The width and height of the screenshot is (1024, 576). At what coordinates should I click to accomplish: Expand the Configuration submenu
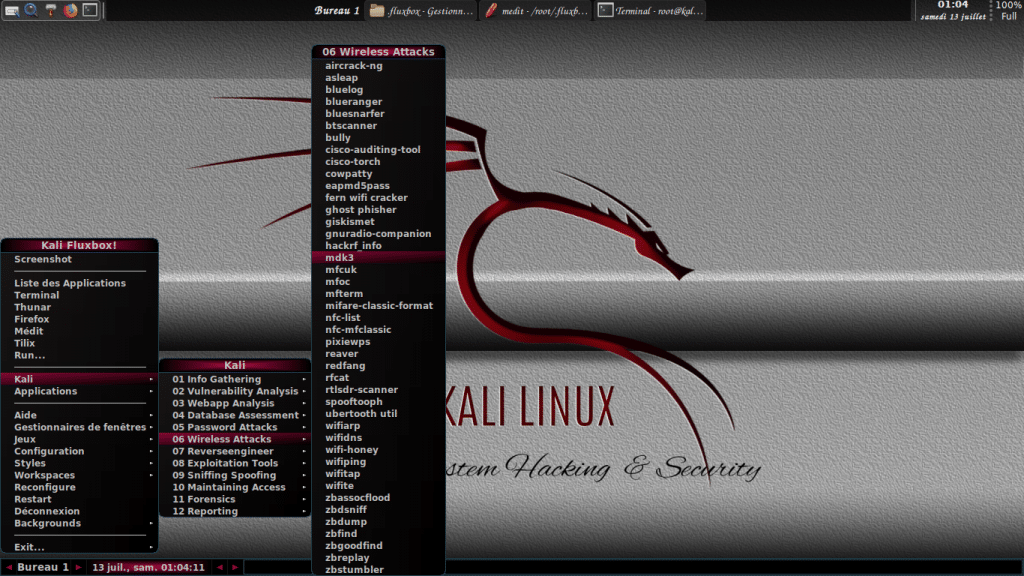[80, 451]
